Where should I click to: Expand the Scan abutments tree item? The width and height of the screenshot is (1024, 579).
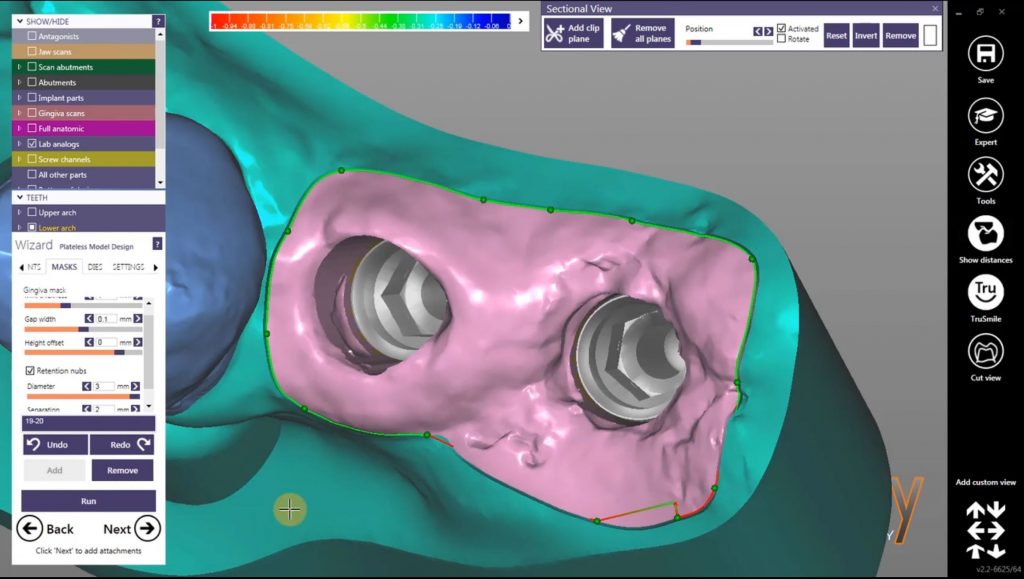(x=20, y=67)
